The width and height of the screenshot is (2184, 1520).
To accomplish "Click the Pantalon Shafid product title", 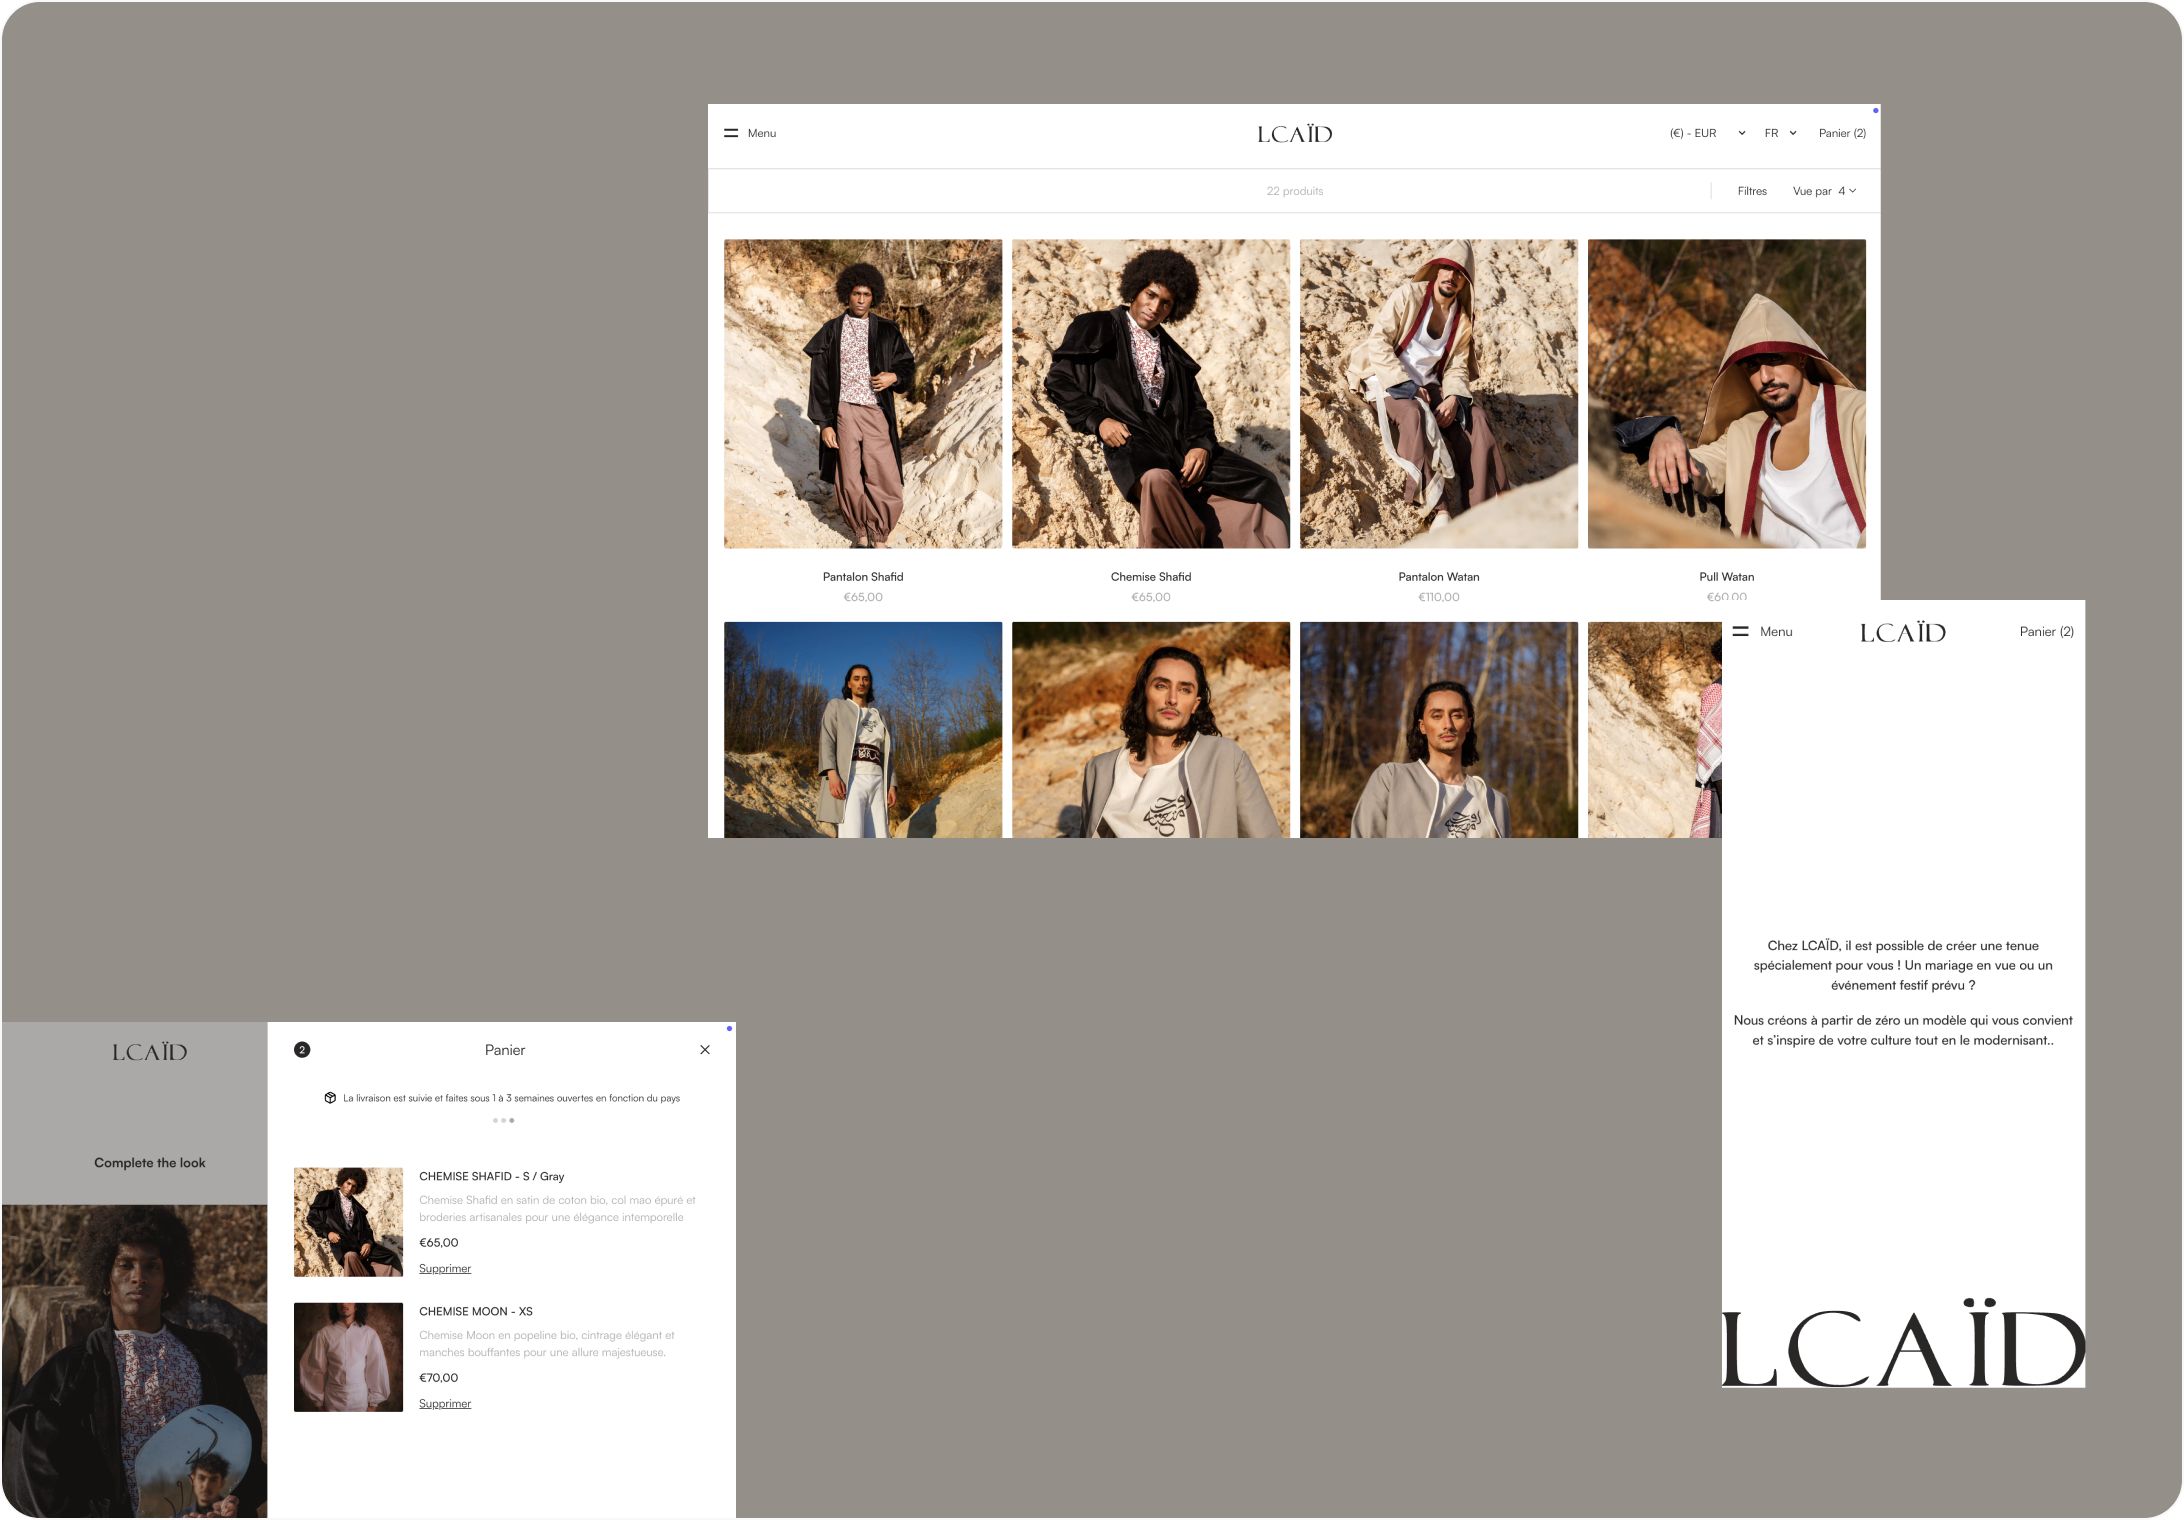I will point(863,577).
